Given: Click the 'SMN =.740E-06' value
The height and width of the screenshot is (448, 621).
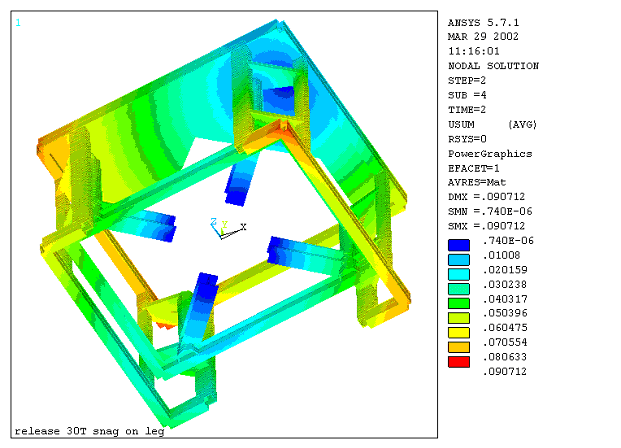Looking at the screenshot, I should click(x=490, y=212).
